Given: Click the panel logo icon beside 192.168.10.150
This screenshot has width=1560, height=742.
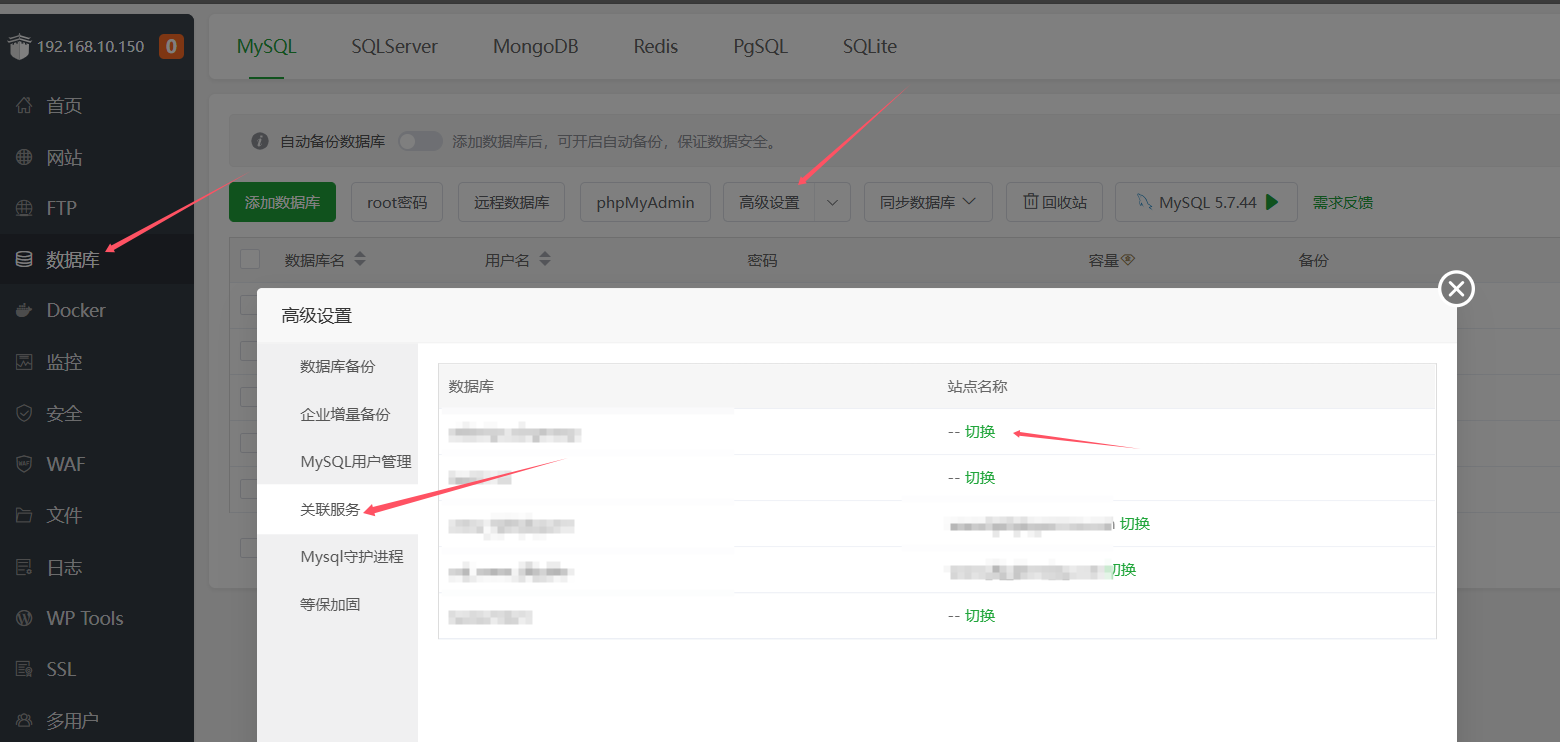Looking at the screenshot, I should pos(20,47).
